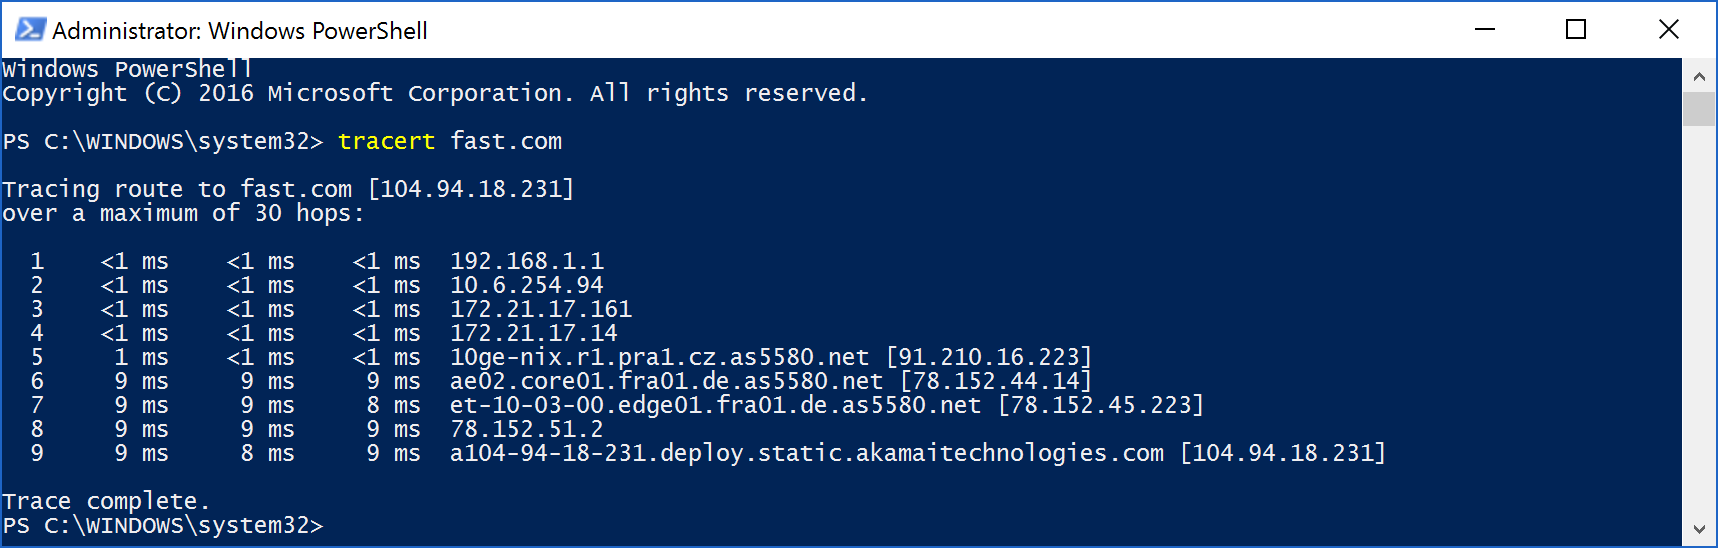Maximize the PowerShell window
This screenshot has width=1718, height=548.
coord(1576,30)
